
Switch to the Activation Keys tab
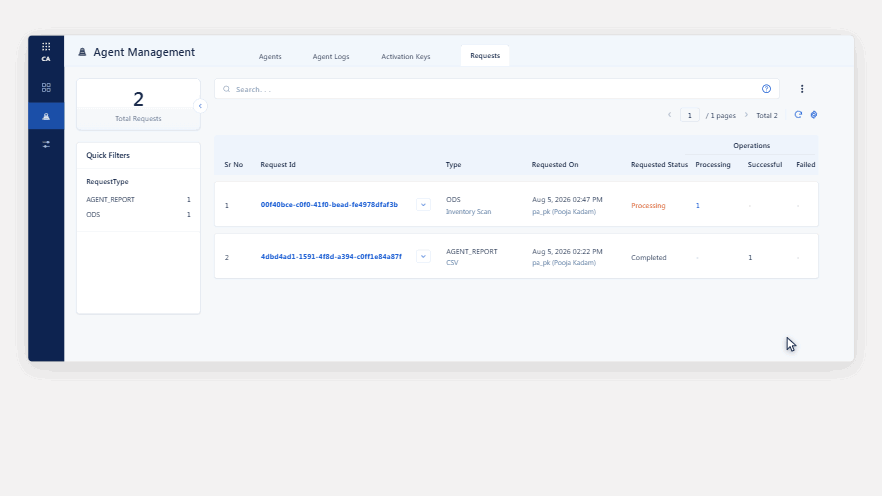pyautogui.click(x=406, y=56)
